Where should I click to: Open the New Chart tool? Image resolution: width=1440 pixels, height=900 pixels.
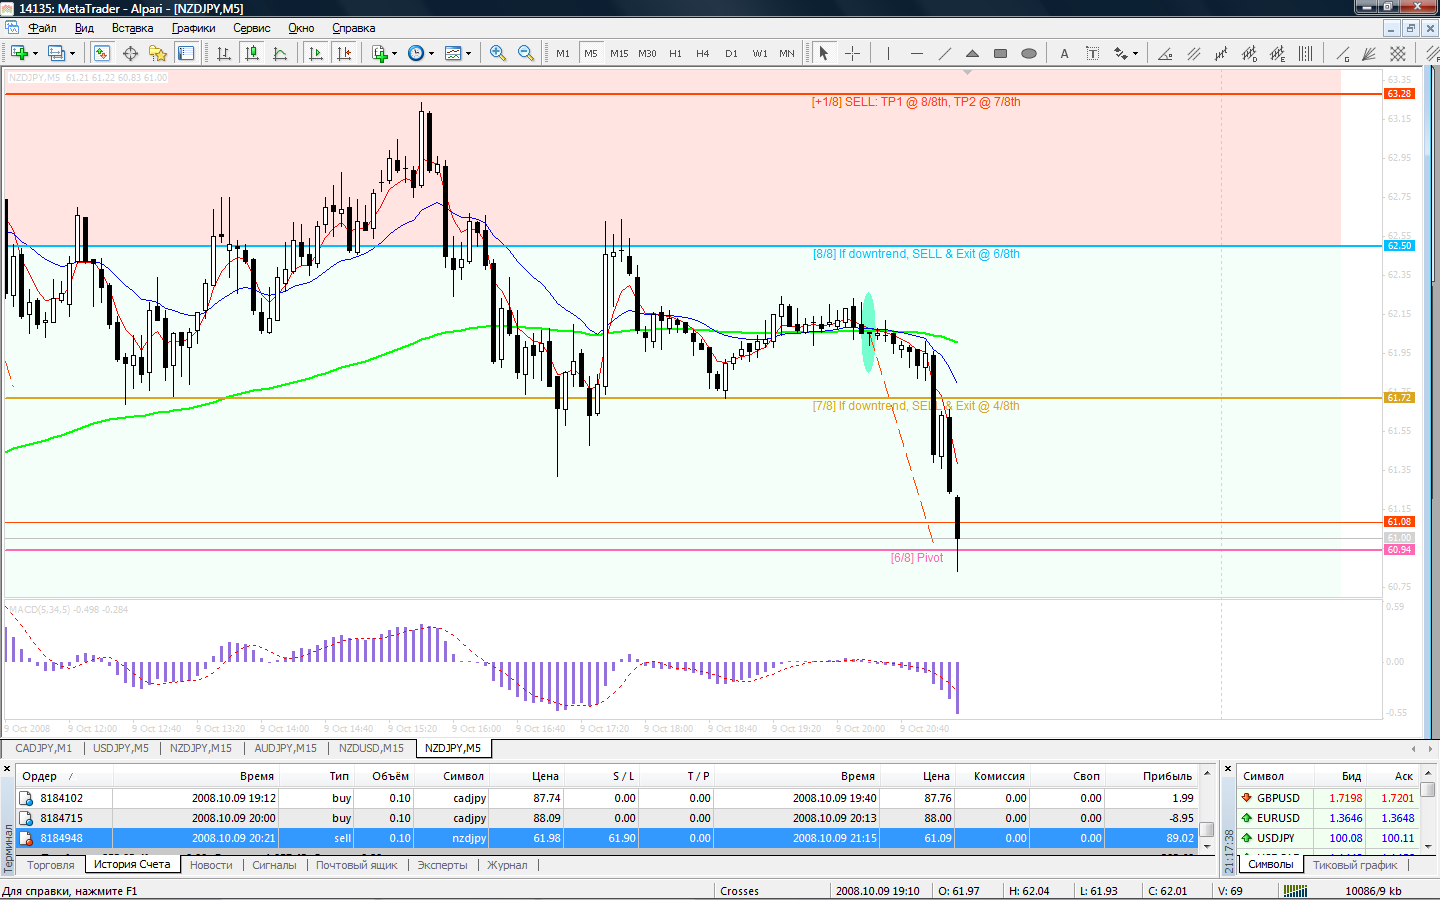coord(19,53)
